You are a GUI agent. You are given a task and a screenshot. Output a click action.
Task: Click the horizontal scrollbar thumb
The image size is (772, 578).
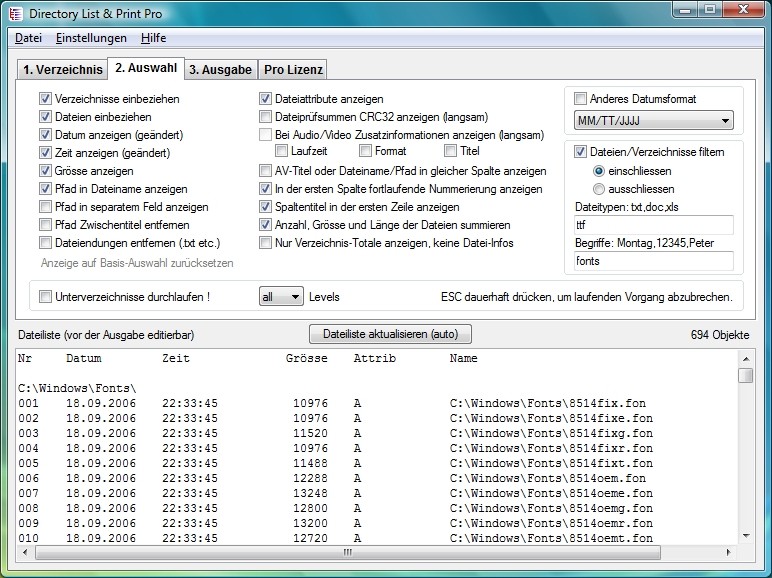point(348,553)
